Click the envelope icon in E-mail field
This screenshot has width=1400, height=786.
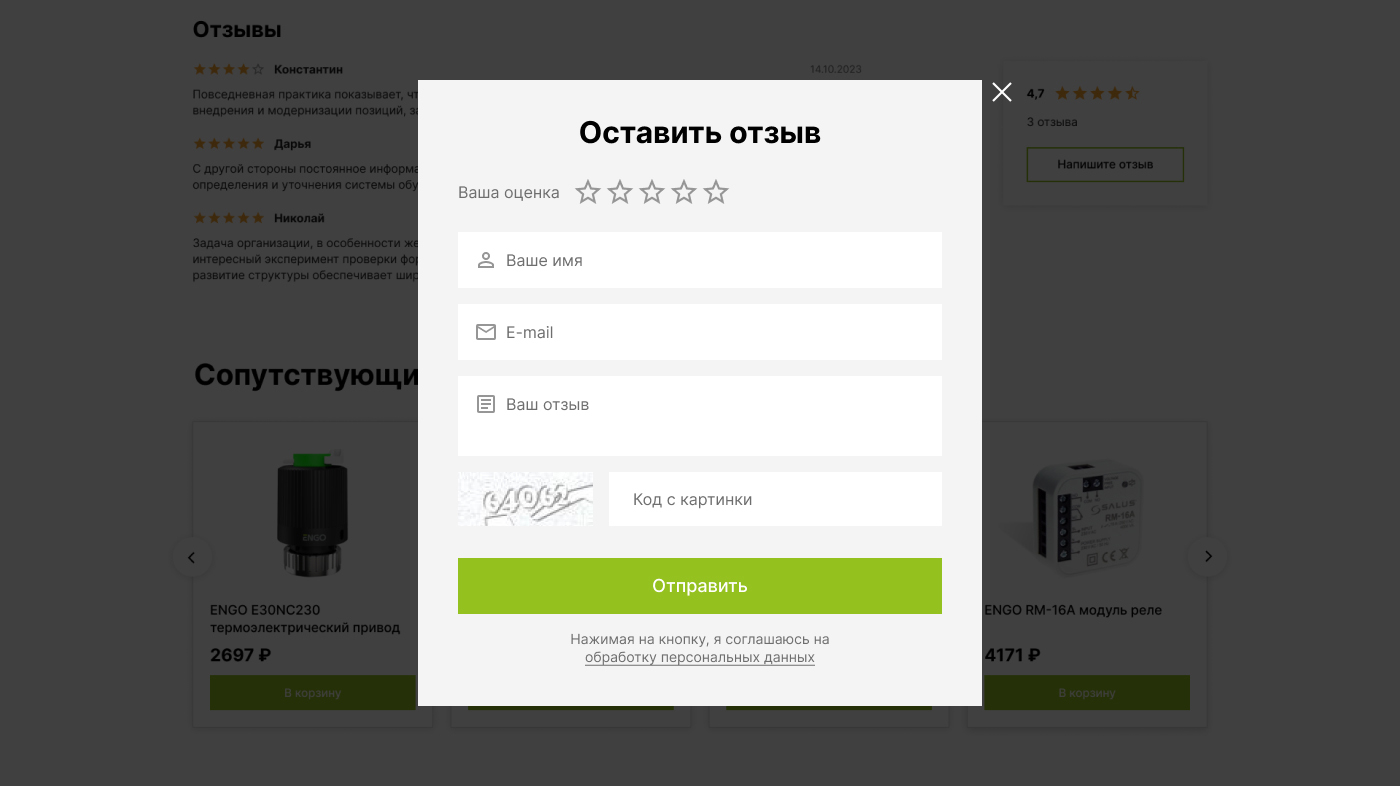tap(486, 332)
